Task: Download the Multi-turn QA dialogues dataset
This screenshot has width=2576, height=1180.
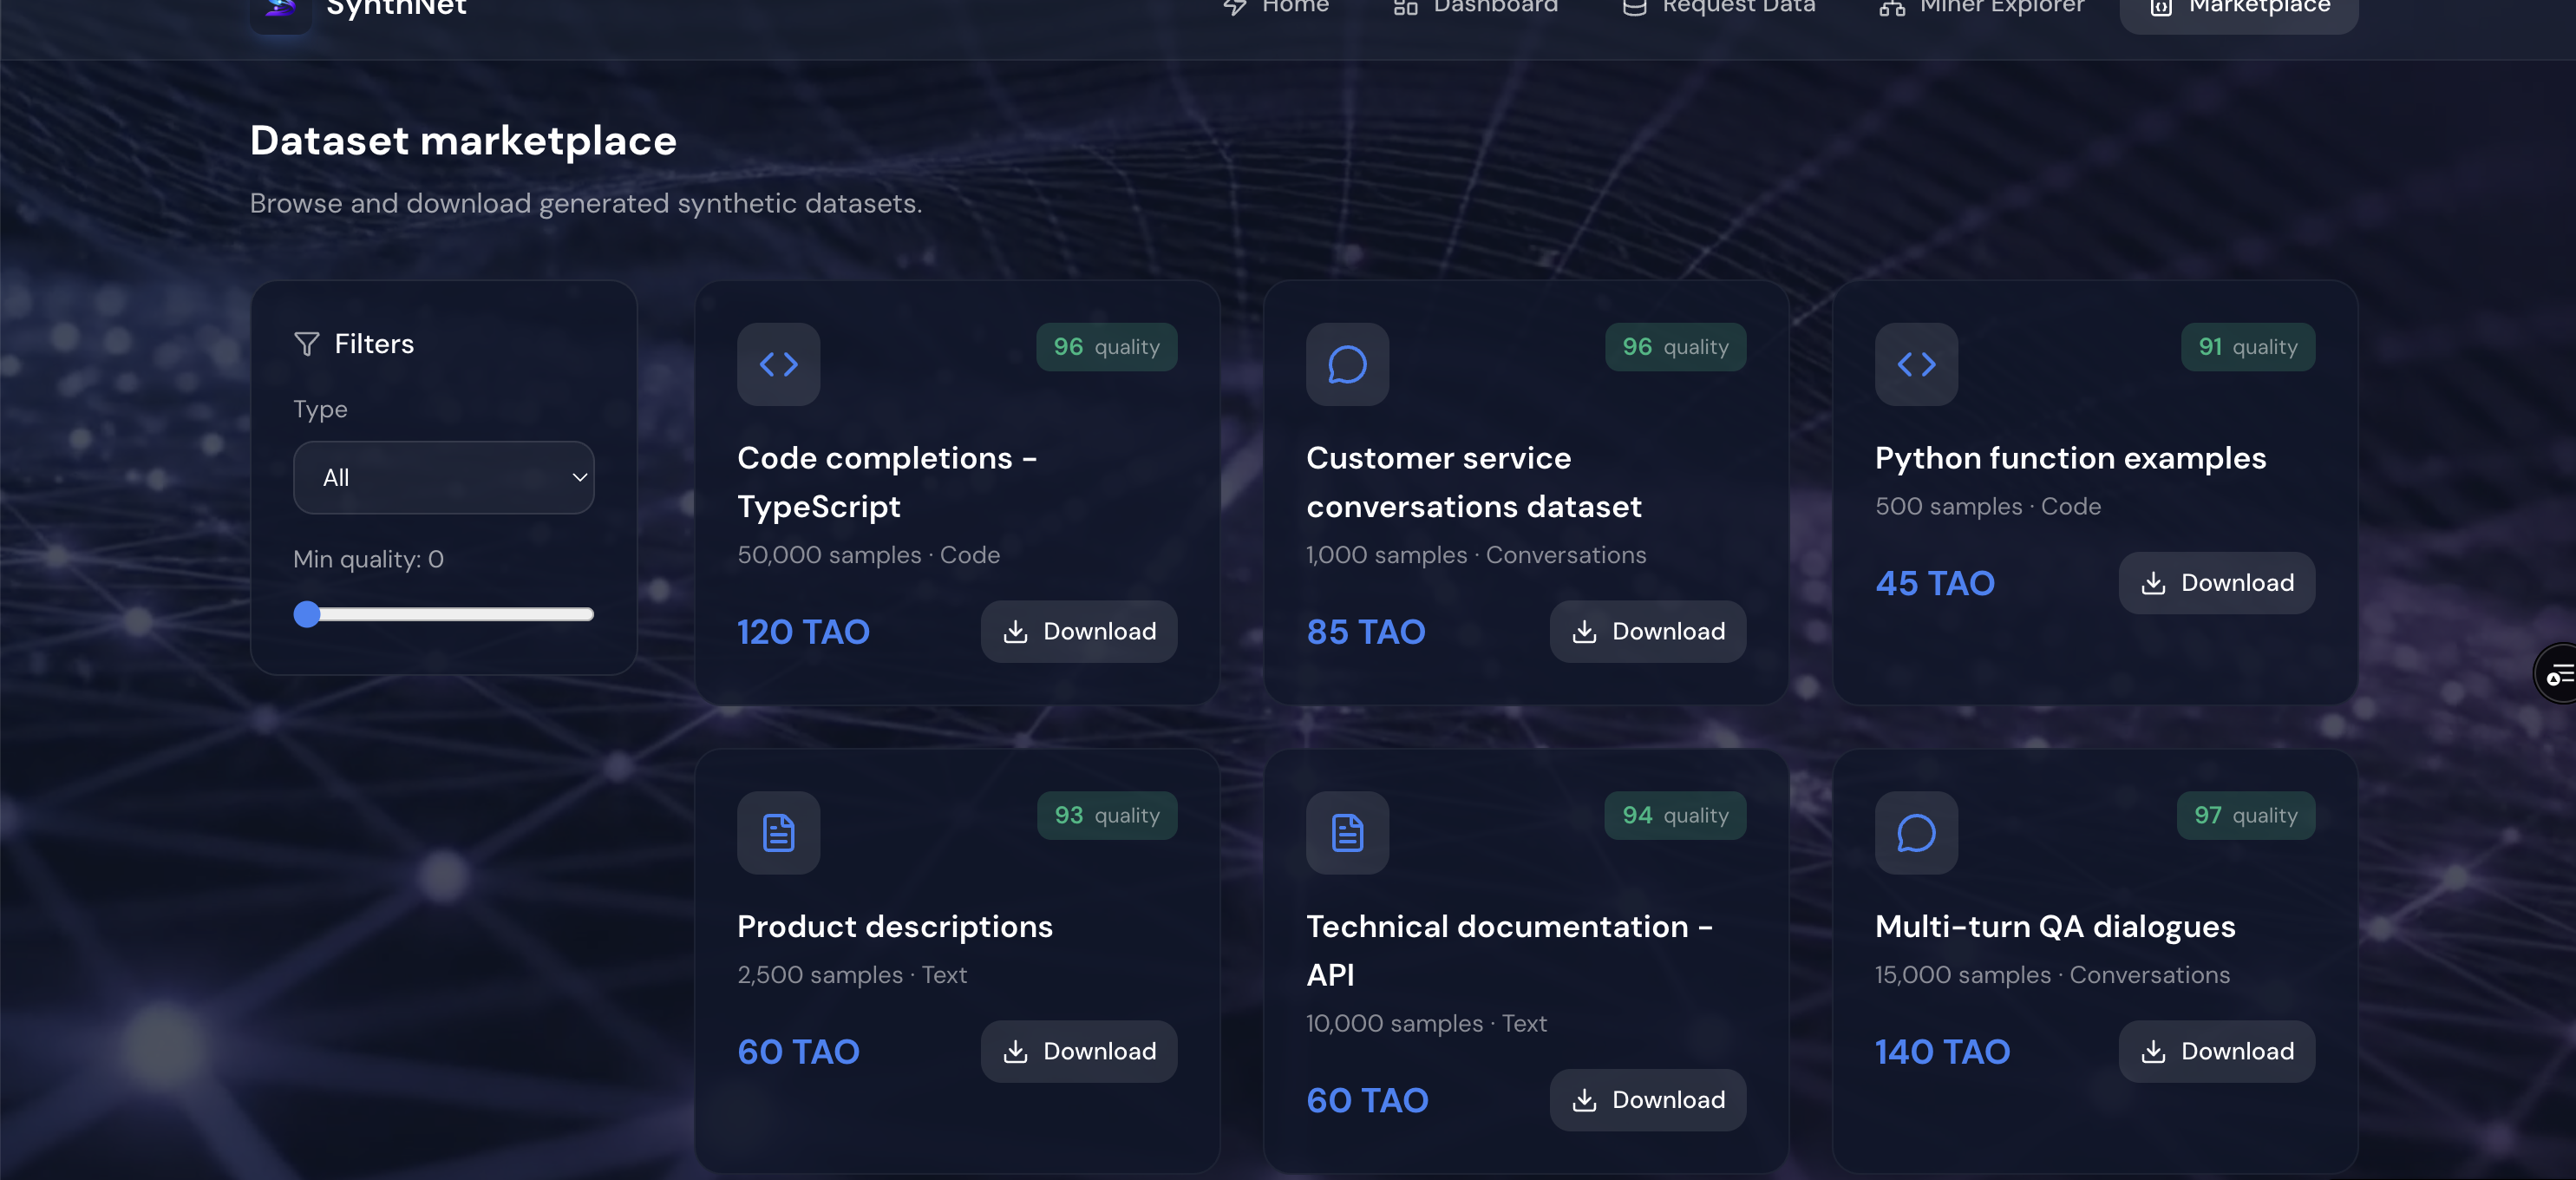Action: click(x=2216, y=1051)
